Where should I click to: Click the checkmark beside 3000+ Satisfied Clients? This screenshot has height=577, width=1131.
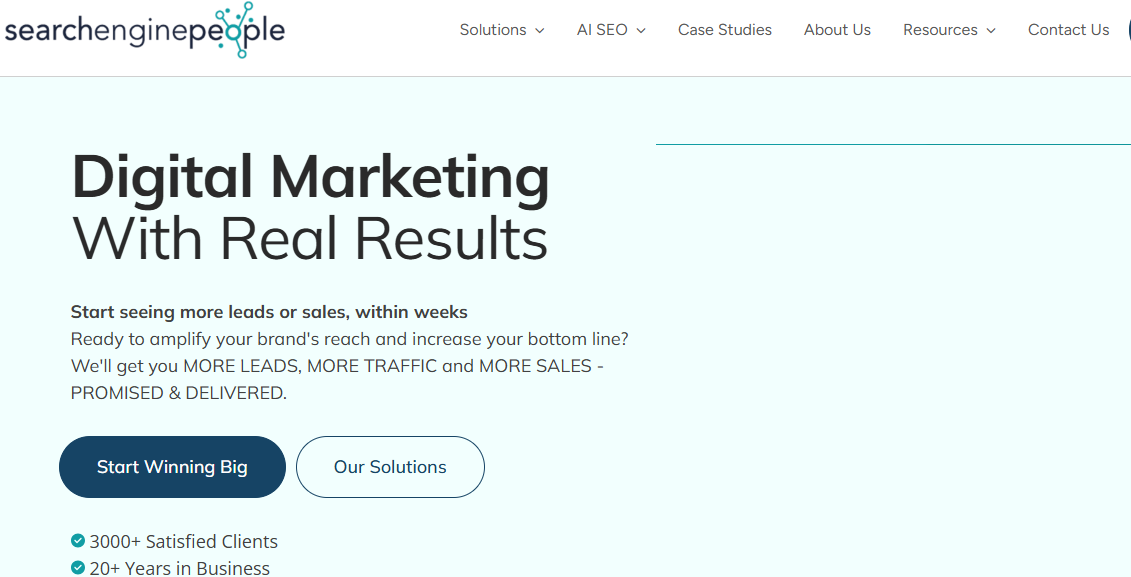coord(77,540)
